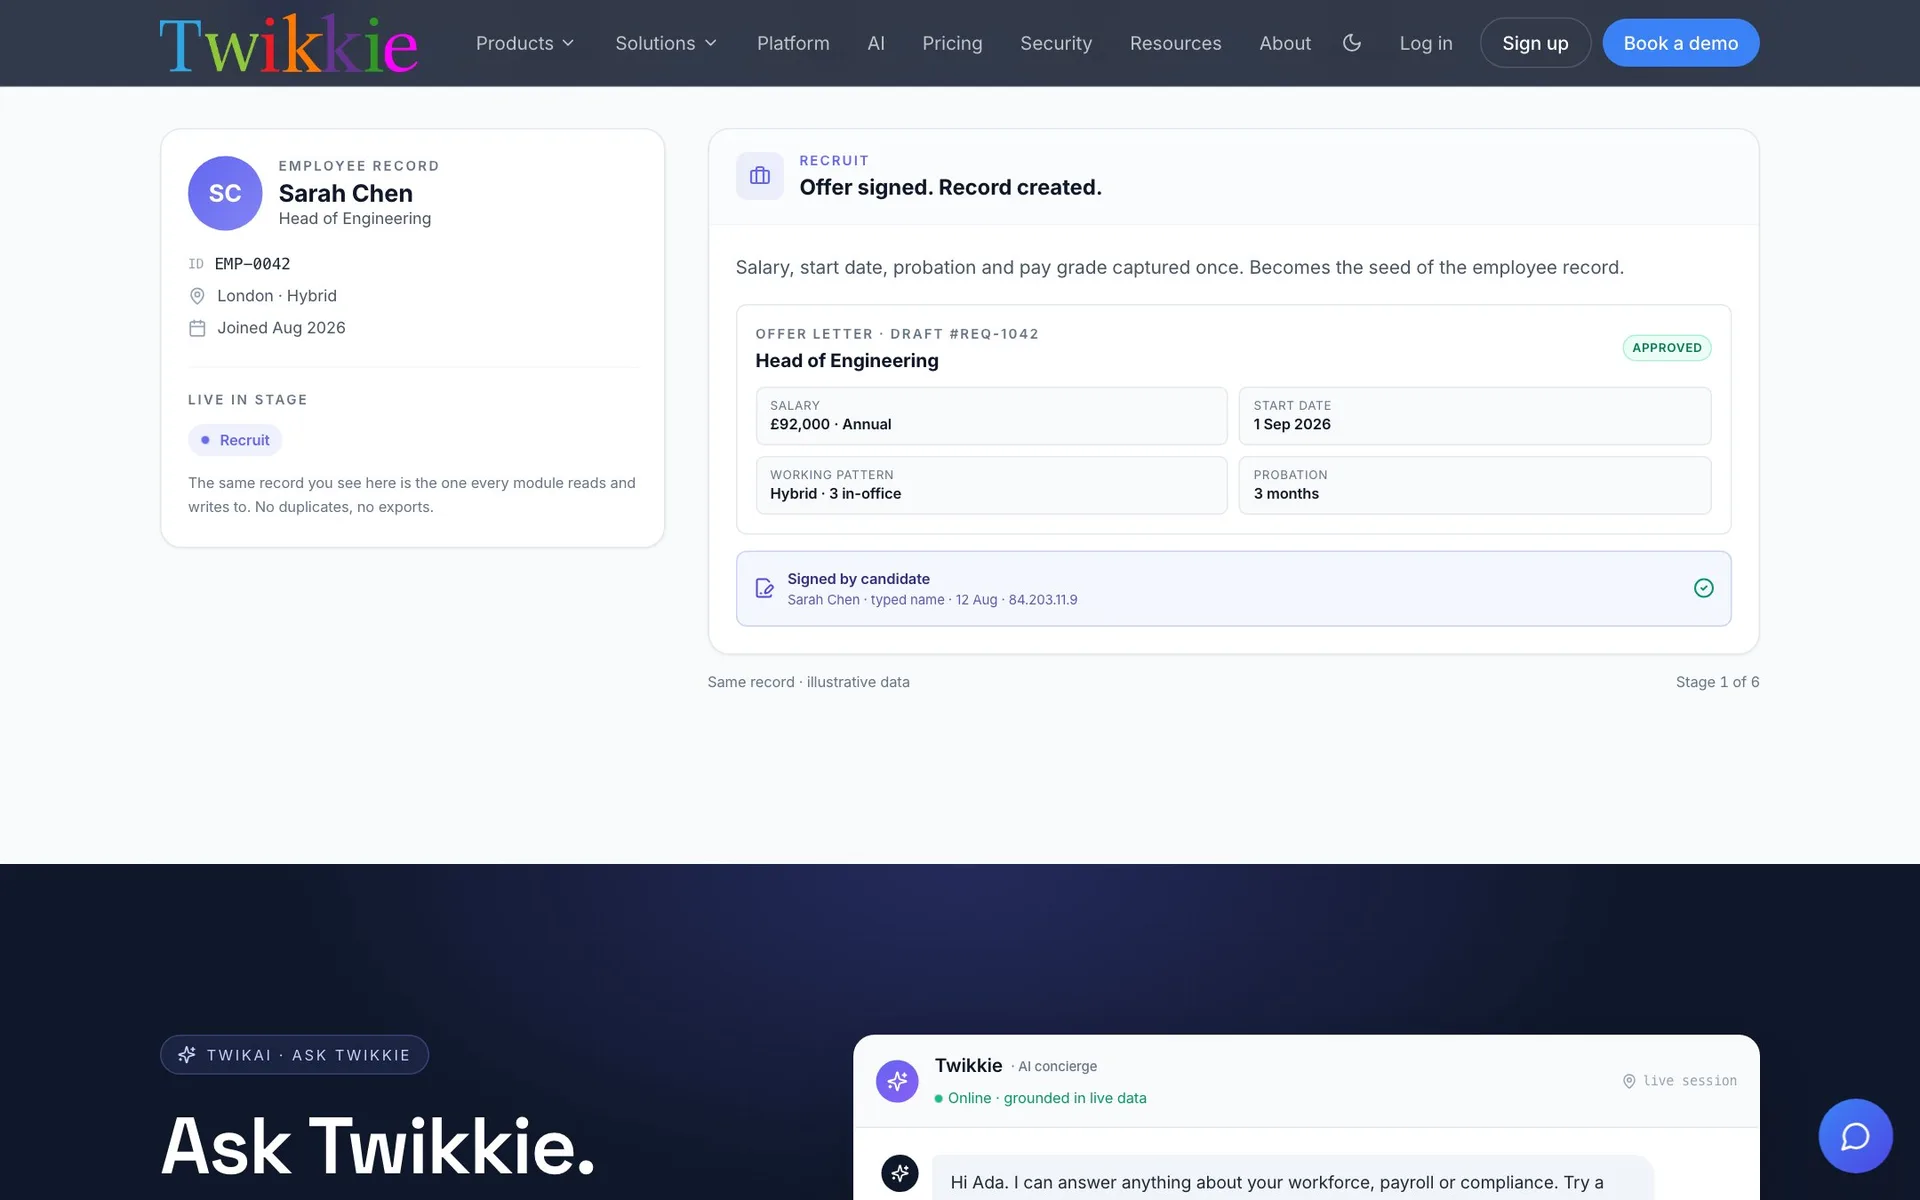The width and height of the screenshot is (1920, 1200).
Task: Expand the Solutions dropdown menu
Action: [x=666, y=43]
